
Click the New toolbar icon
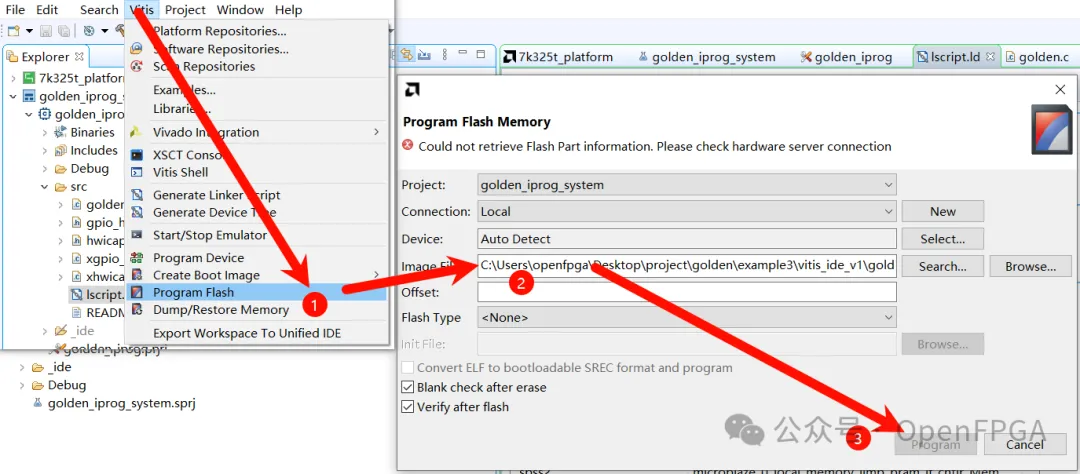pos(14,31)
